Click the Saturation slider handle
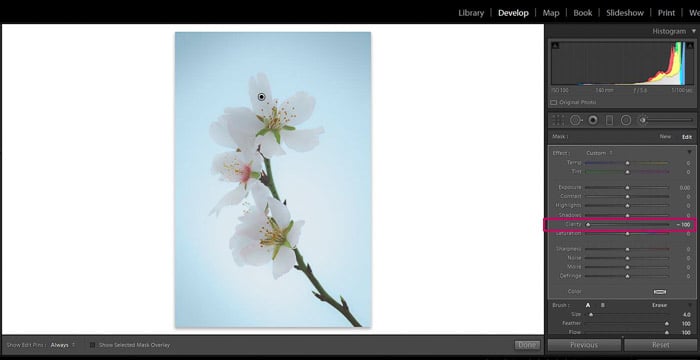The image size is (700, 360). 627,234
